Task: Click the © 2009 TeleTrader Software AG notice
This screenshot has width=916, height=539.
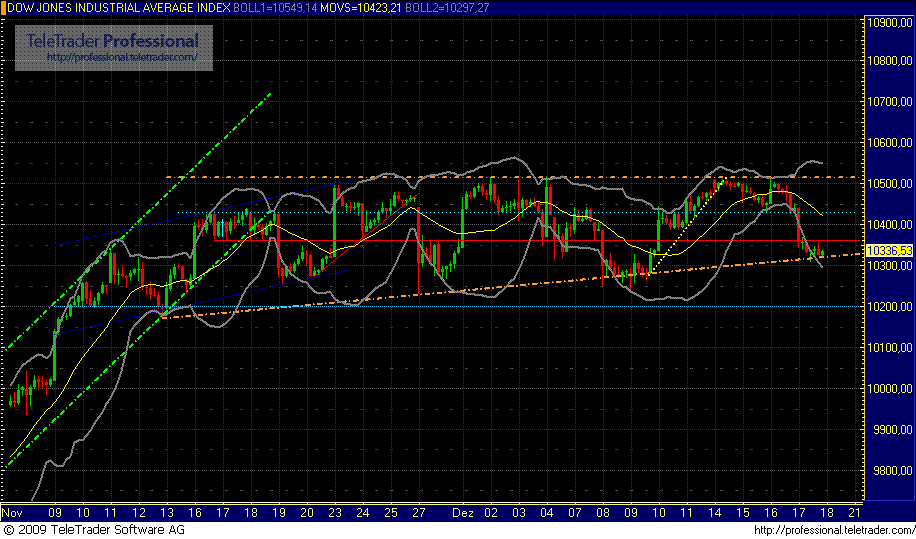Action: point(93,530)
